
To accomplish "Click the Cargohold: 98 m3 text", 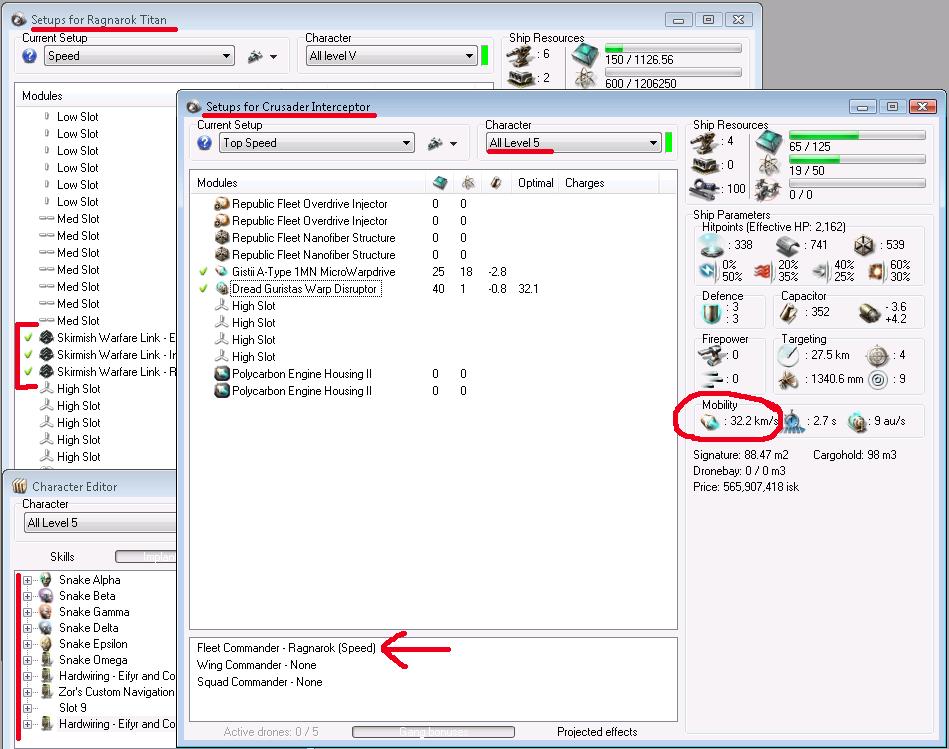I will coord(855,455).
